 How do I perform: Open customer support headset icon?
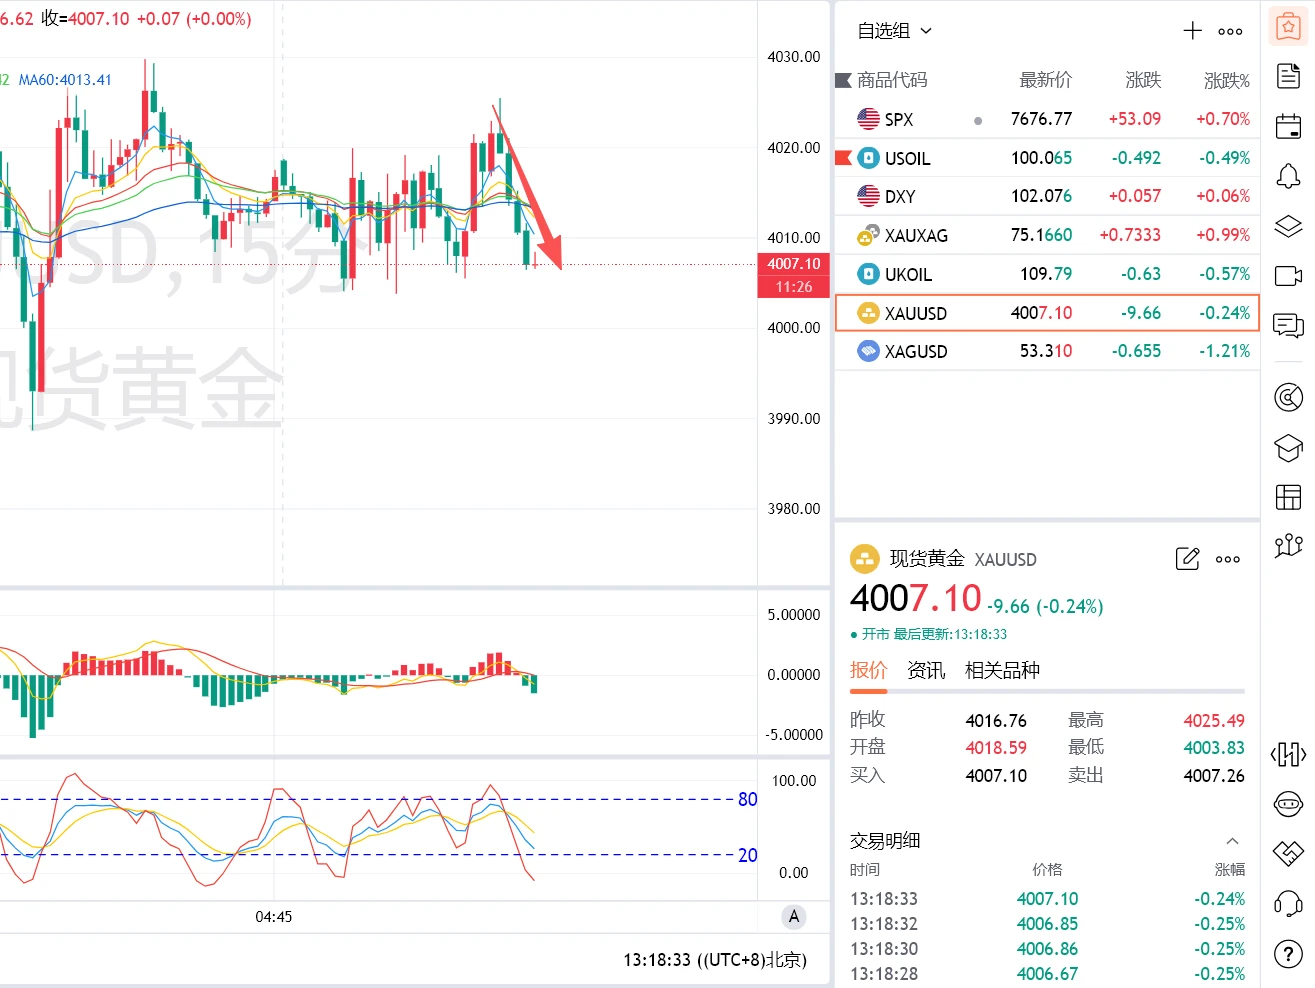click(x=1288, y=904)
